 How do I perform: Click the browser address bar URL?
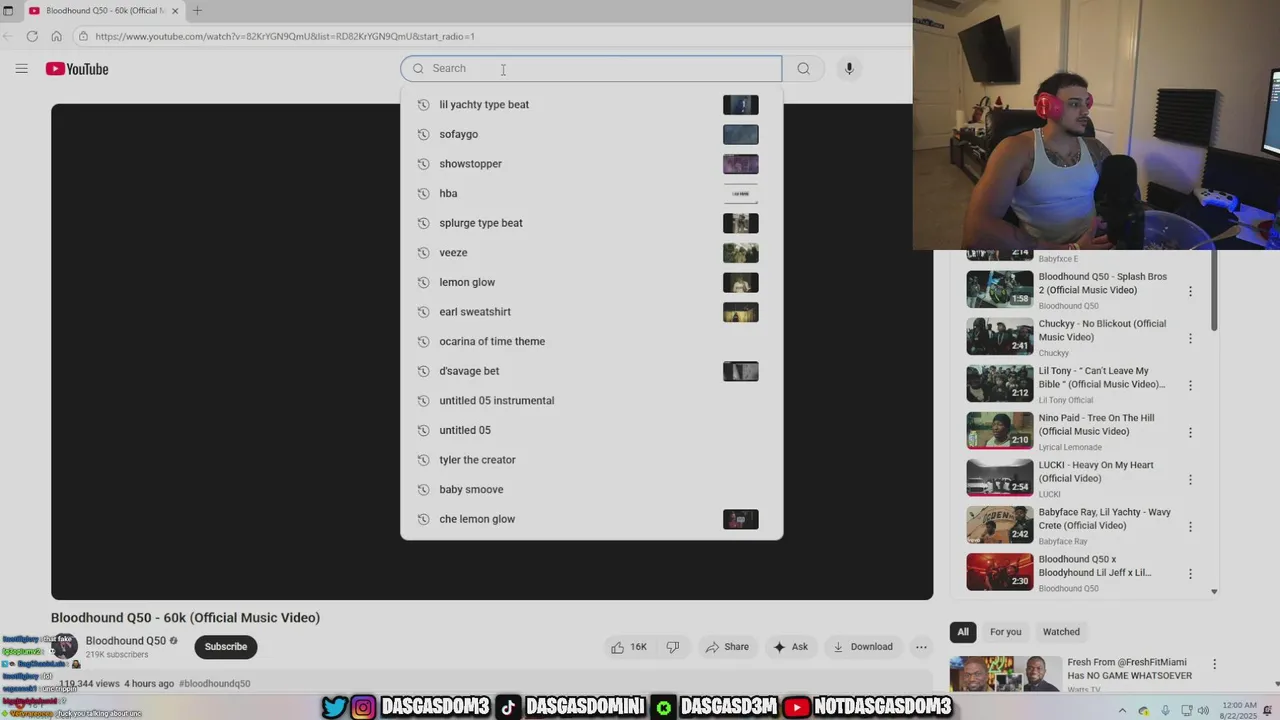click(x=285, y=36)
